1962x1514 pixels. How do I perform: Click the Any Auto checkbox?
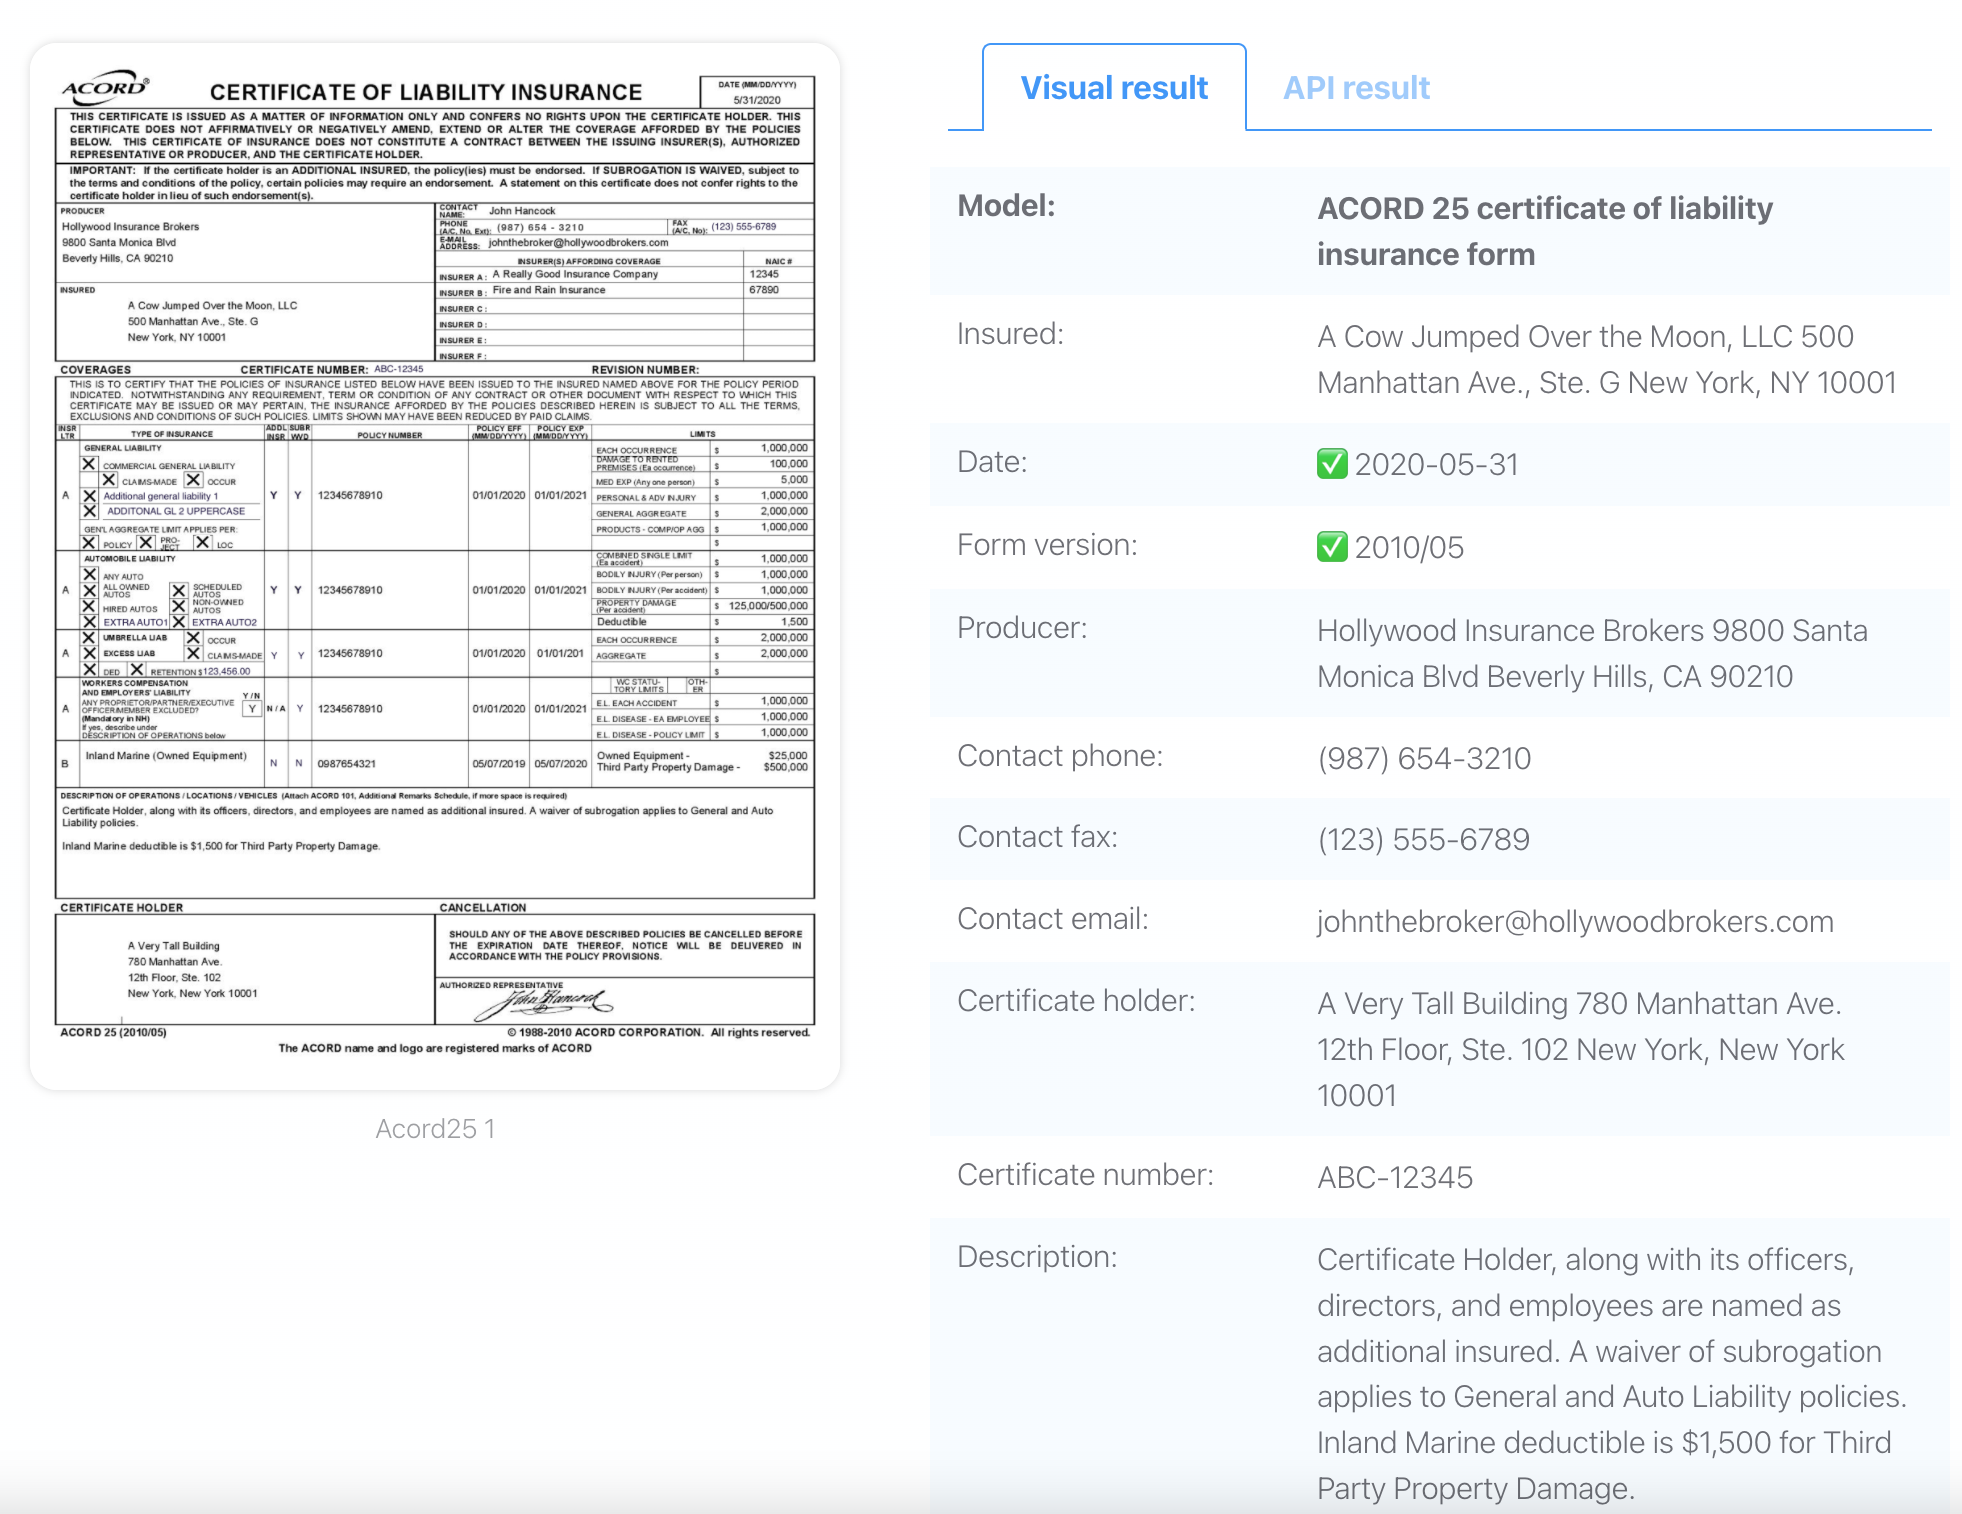pyautogui.click(x=90, y=575)
